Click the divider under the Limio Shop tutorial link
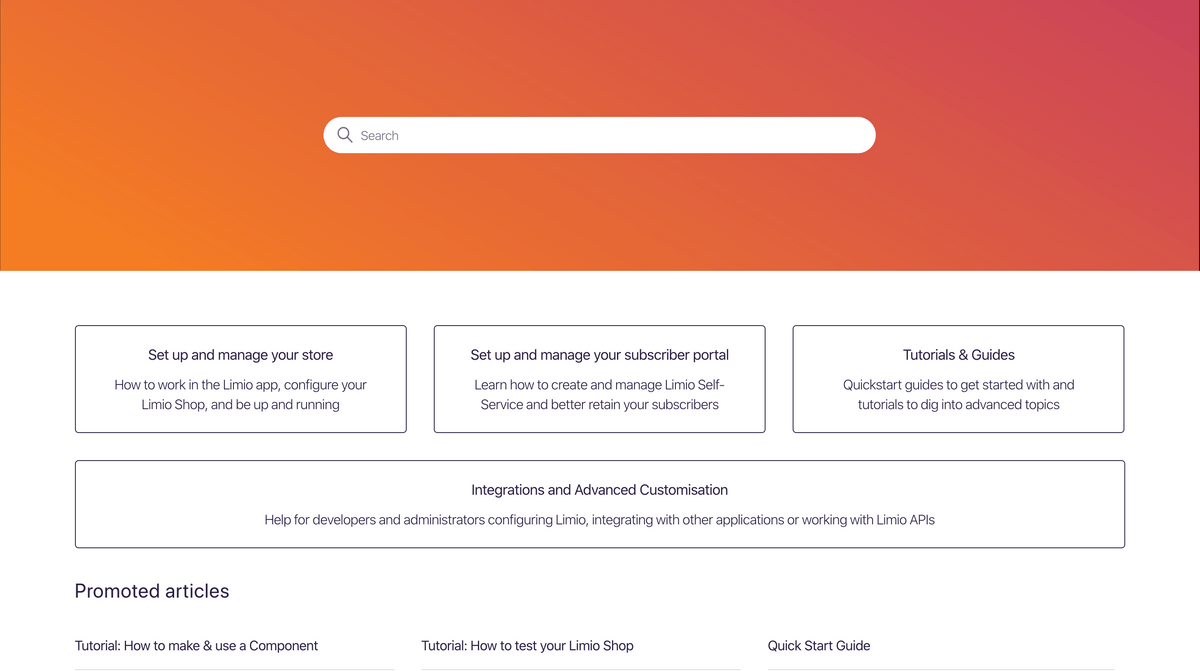 (581, 669)
